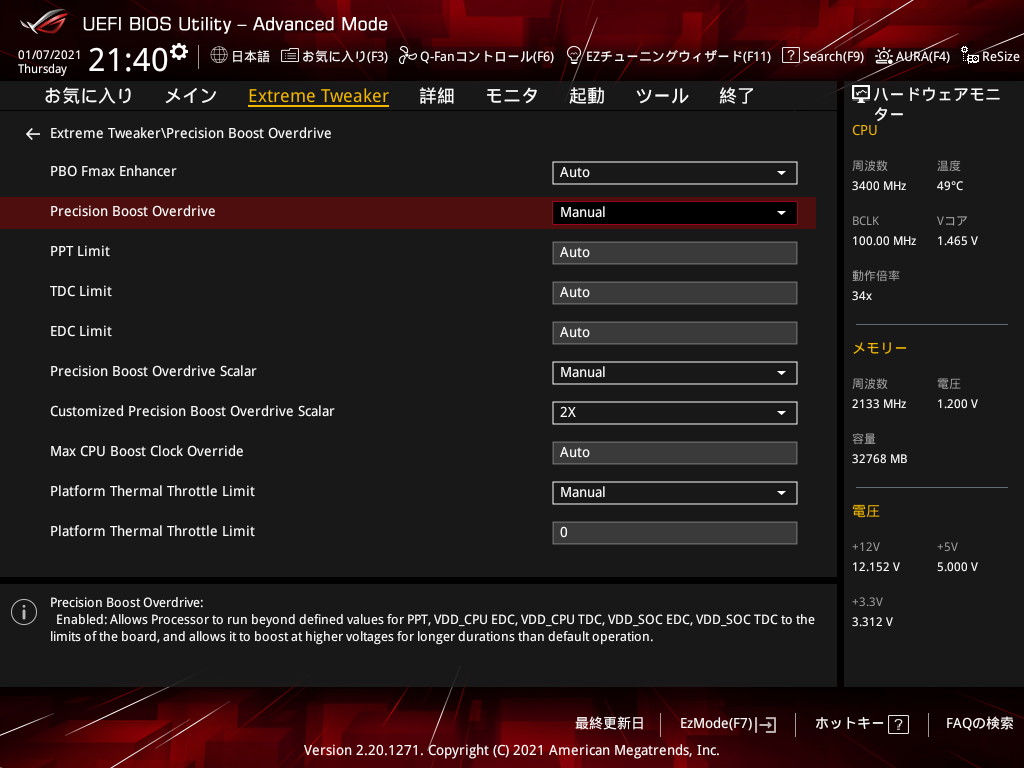This screenshot has height=768, width=1024.
Task: Click the date 01/07/2021 Thursday
Action: [x=49, y=62]
